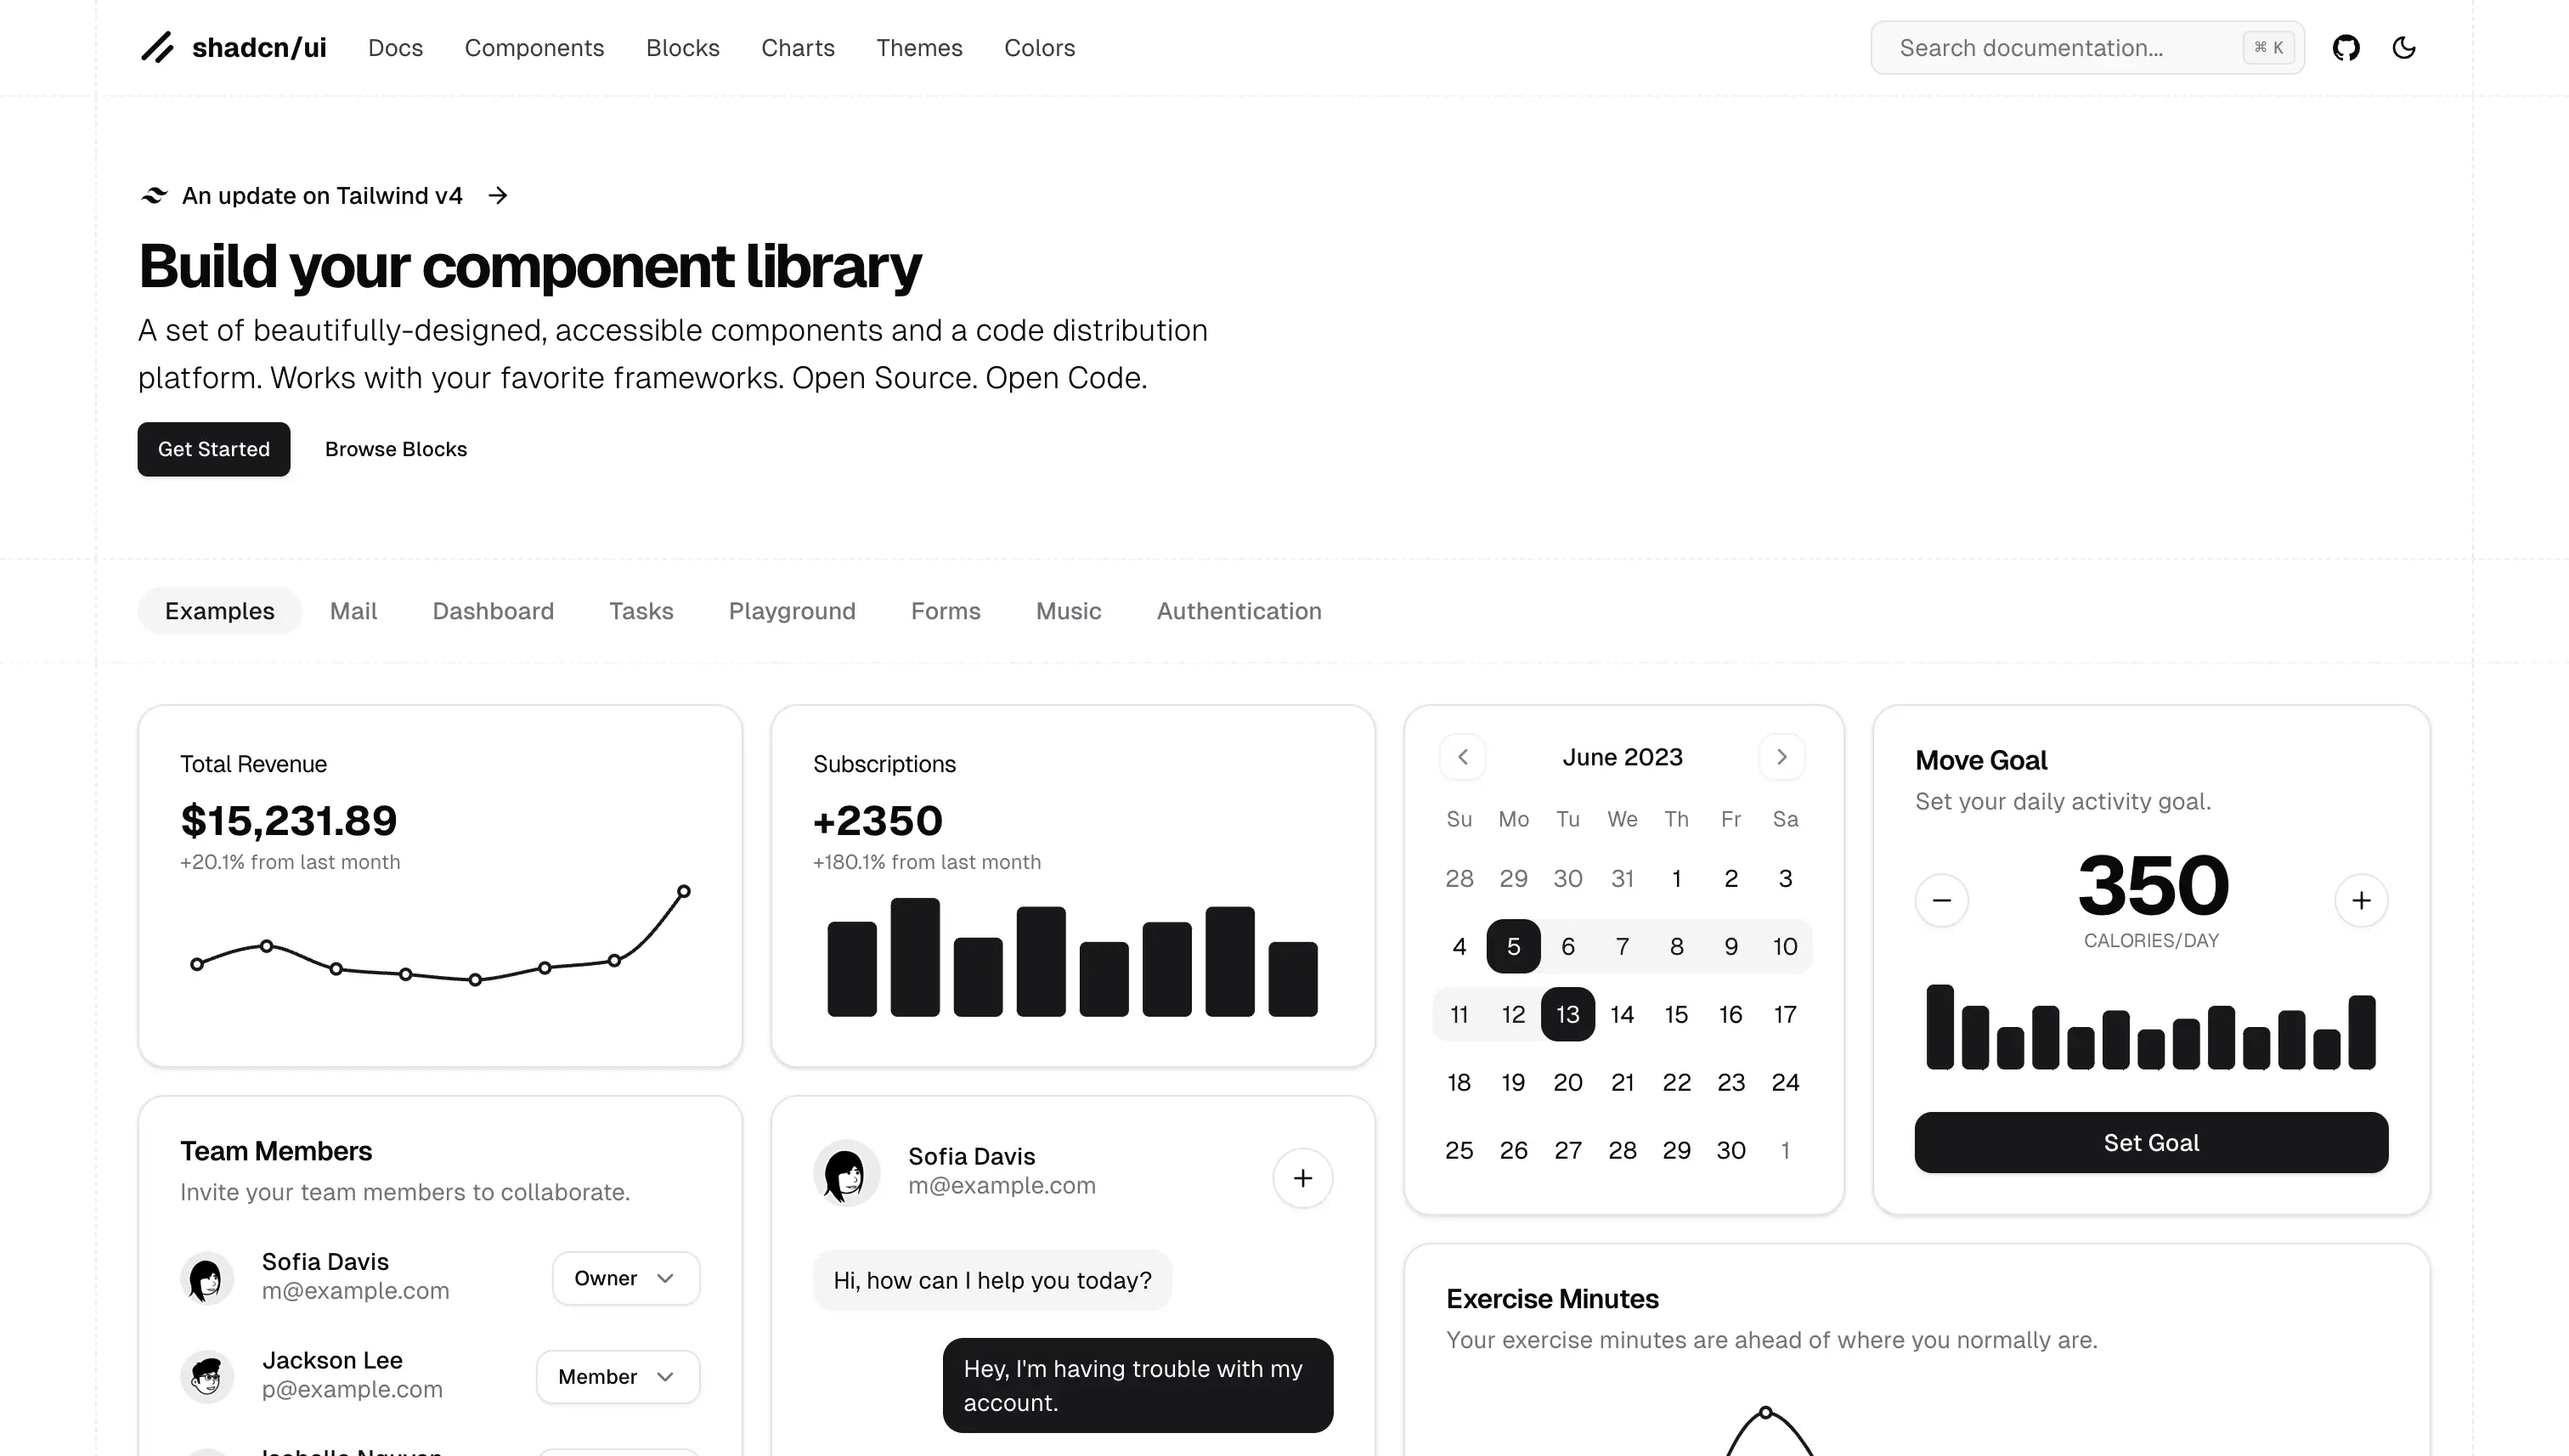Switch to the Dashboard example tab
This screenshot has width=2569, height=1456.
493,611
